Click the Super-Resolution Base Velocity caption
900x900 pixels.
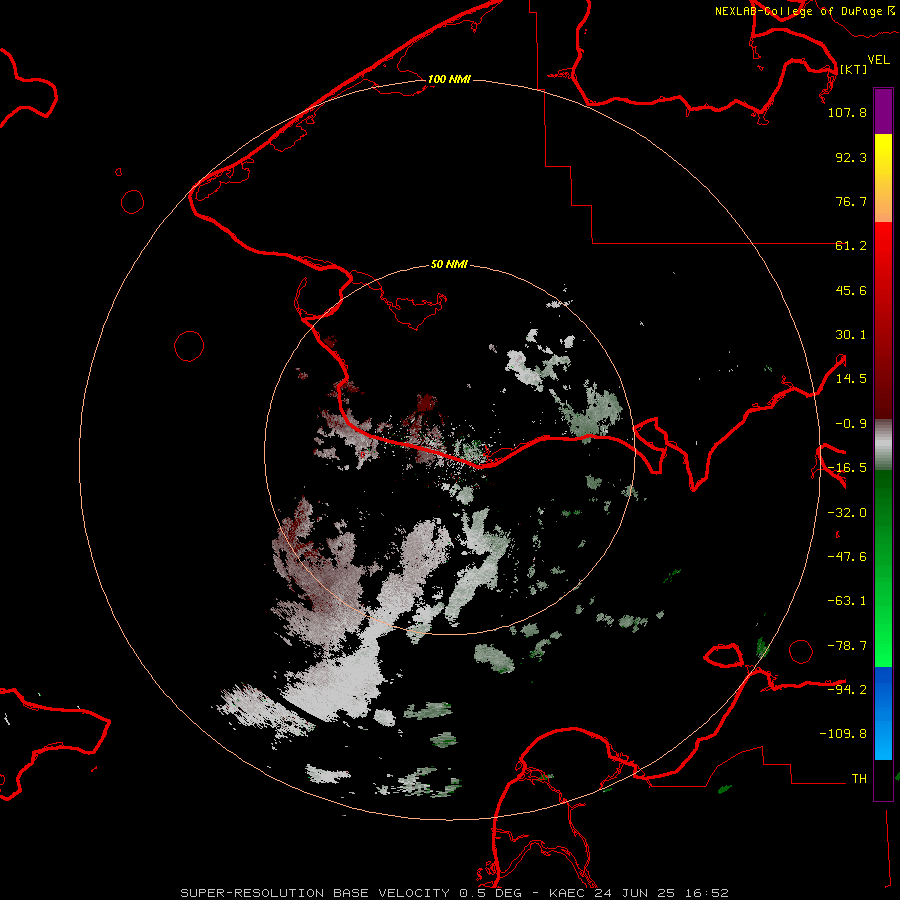455,893
